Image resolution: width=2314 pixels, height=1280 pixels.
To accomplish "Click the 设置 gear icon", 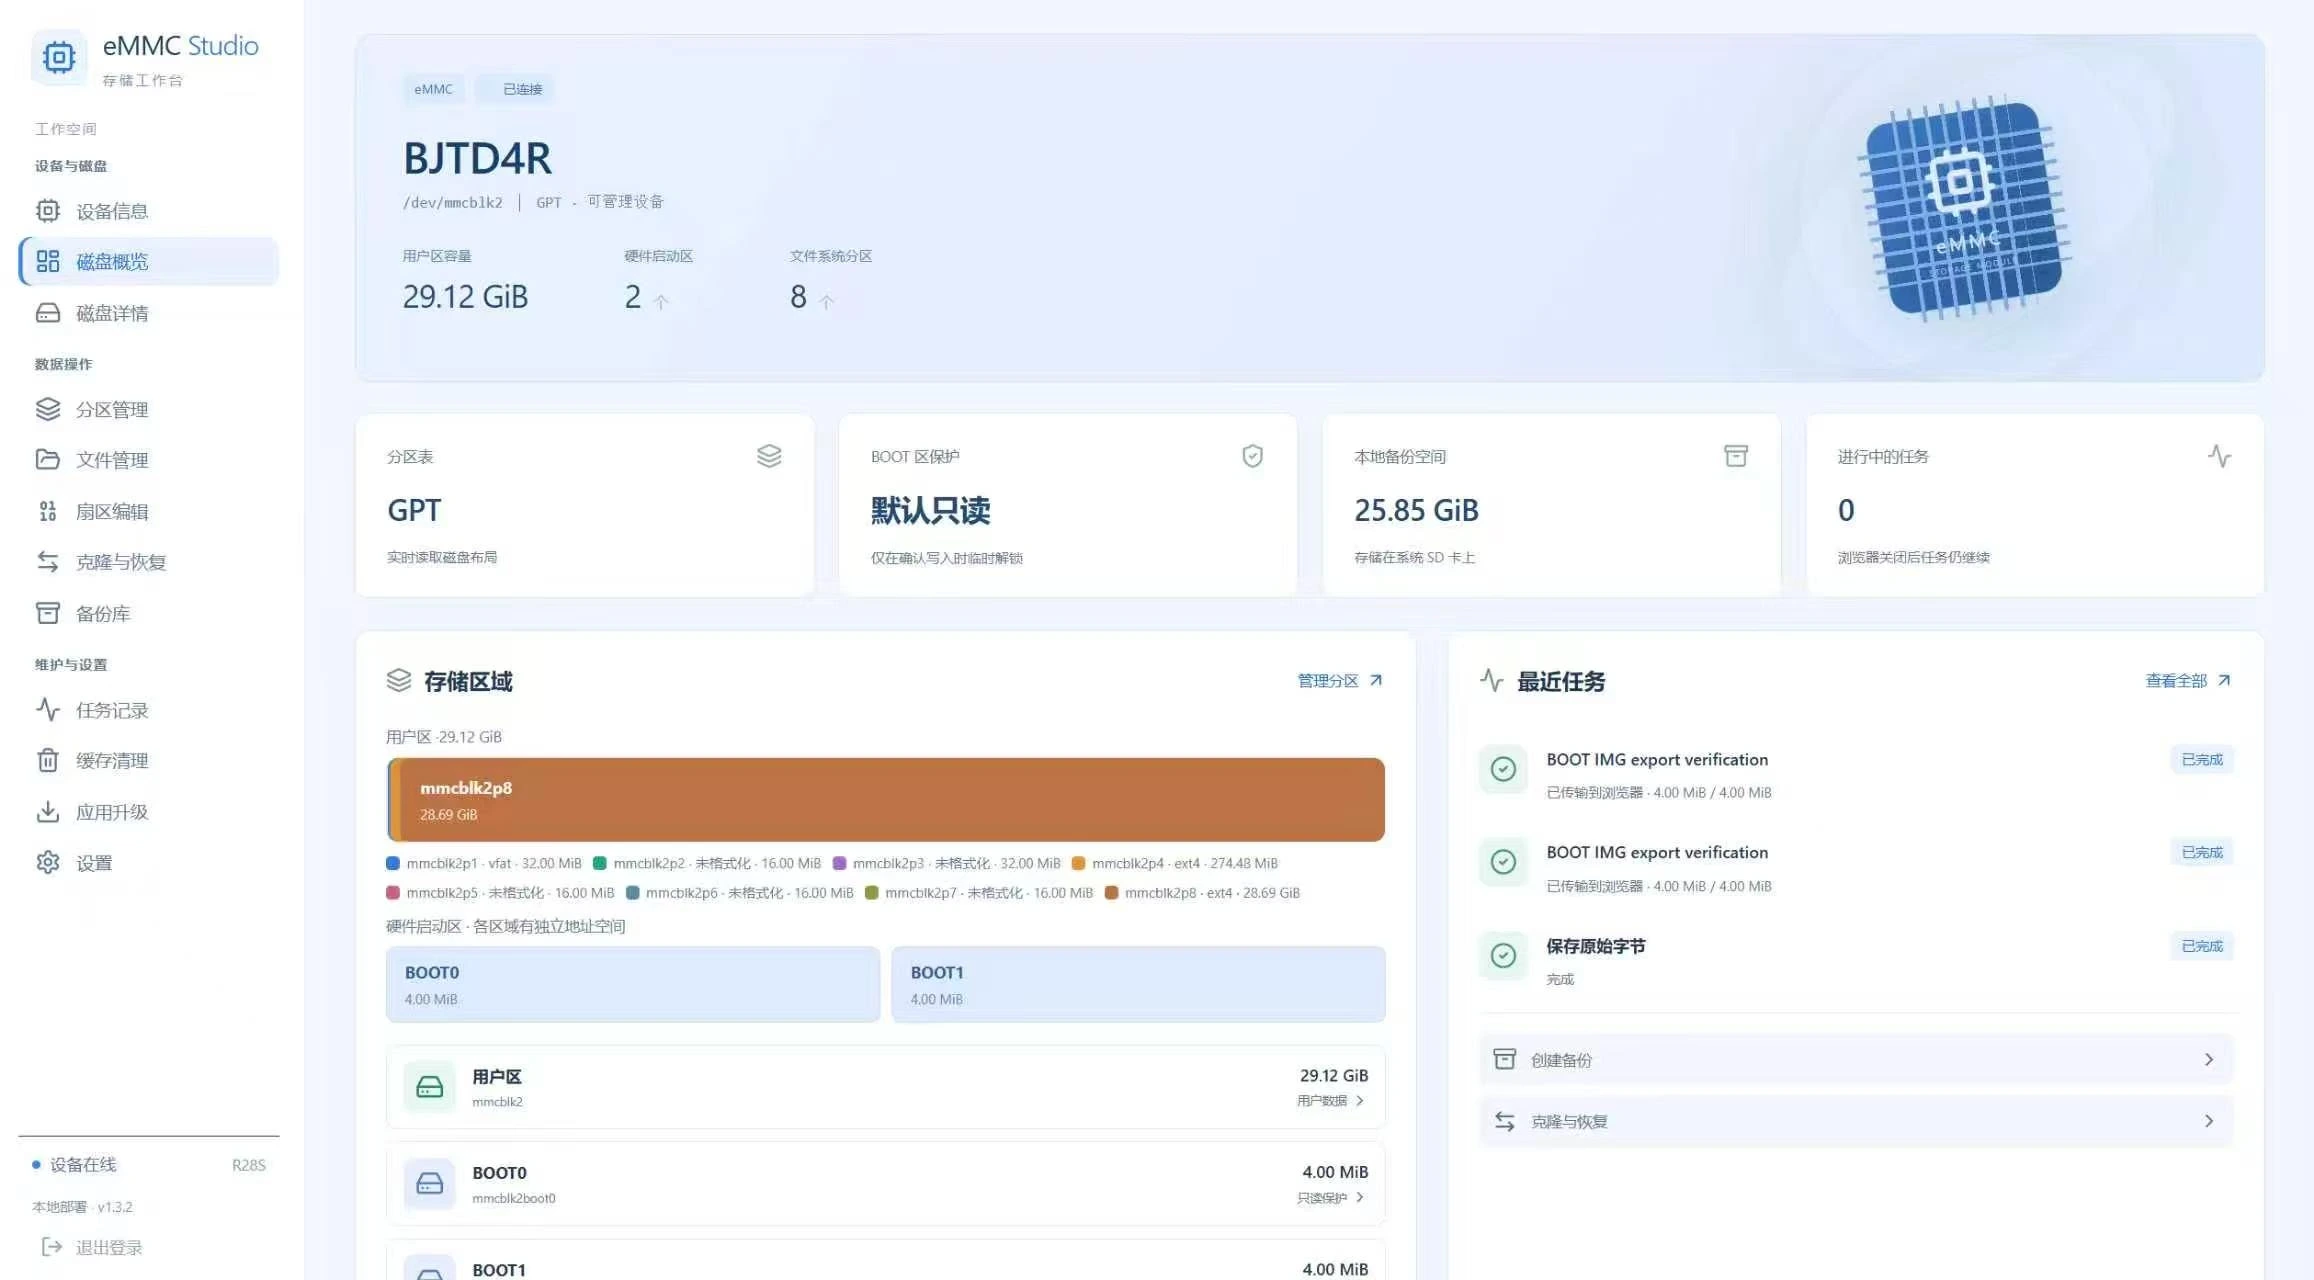I will (x=48, y=862).
